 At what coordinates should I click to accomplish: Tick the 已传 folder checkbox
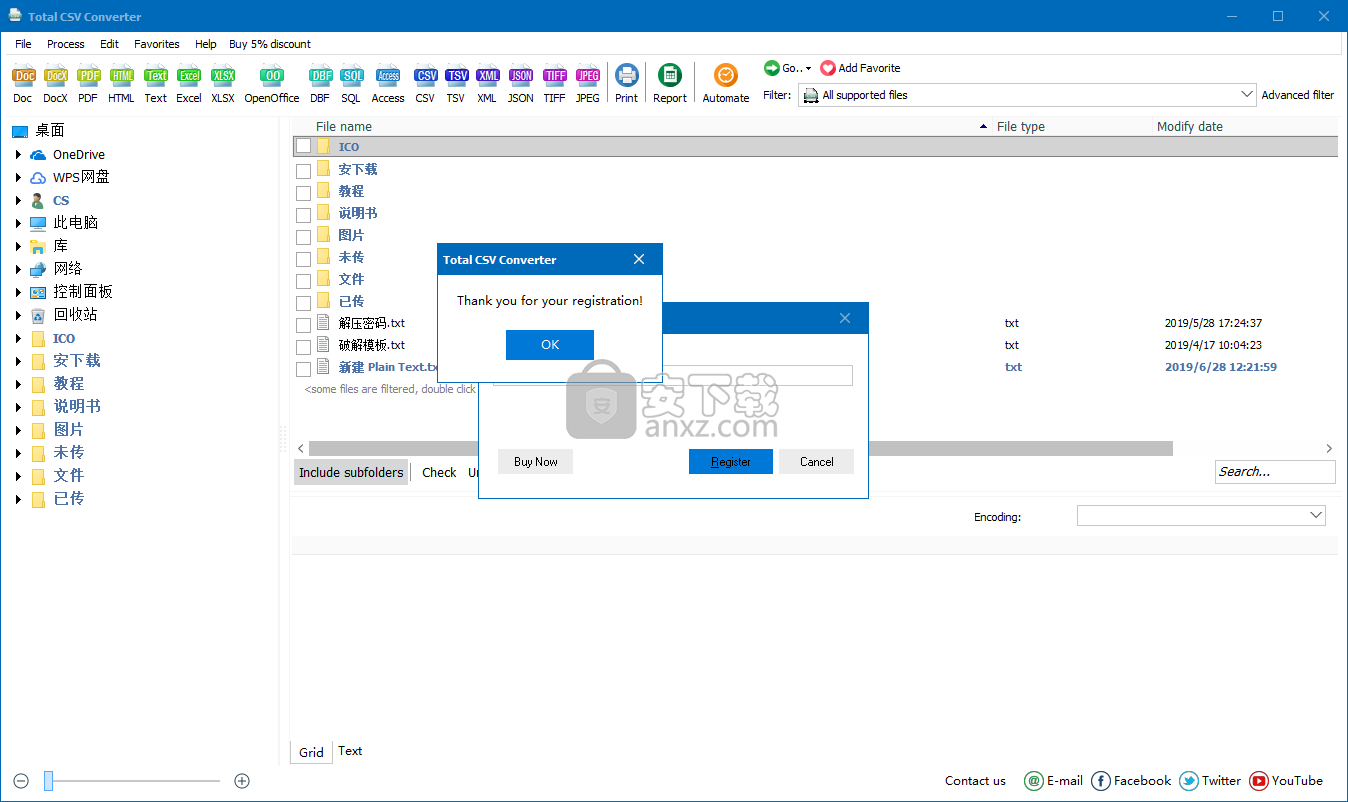click(303, 302)
